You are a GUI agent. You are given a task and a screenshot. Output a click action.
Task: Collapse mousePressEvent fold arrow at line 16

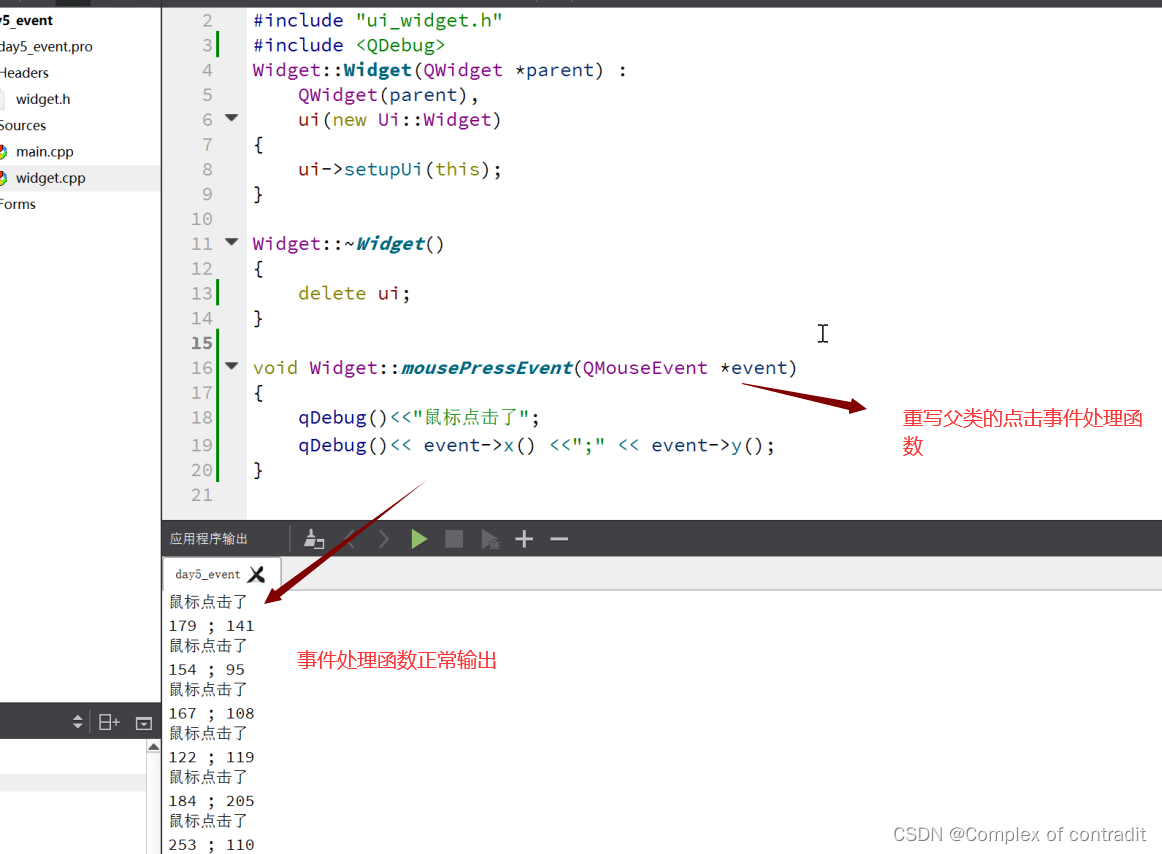coord(231,365)
